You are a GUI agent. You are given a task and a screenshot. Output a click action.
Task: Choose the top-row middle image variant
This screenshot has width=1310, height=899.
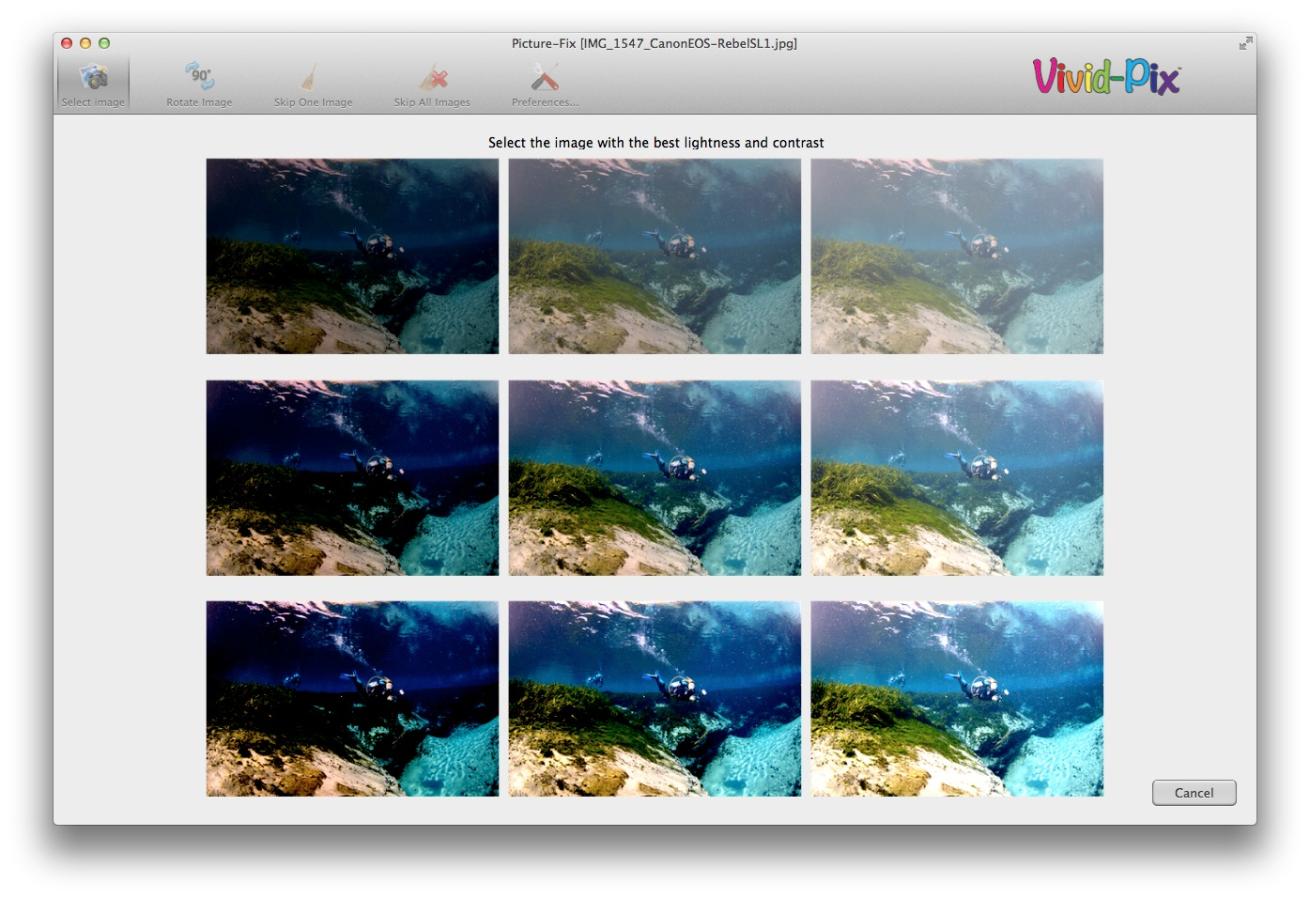tap(654, 256)
